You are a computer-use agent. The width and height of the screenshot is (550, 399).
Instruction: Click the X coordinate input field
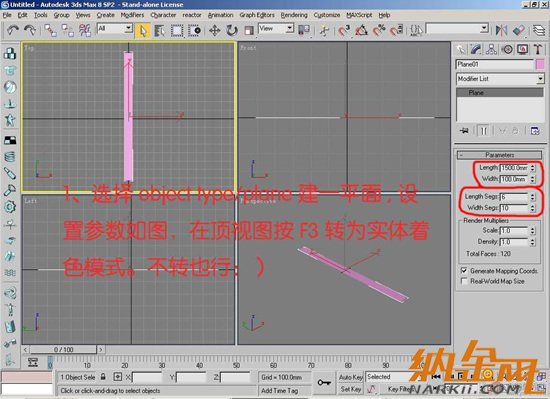pos(147,378)
